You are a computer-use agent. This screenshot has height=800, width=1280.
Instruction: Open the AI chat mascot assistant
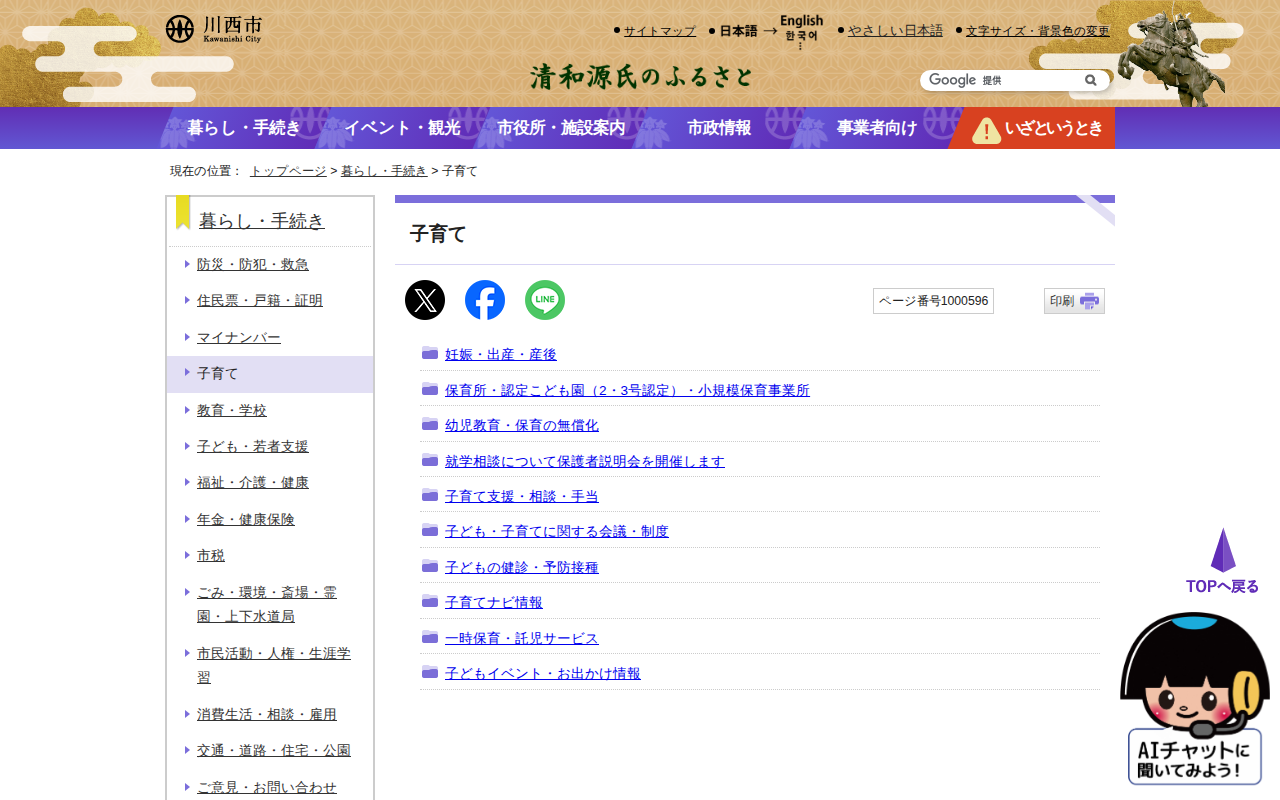pos(1195,700)
